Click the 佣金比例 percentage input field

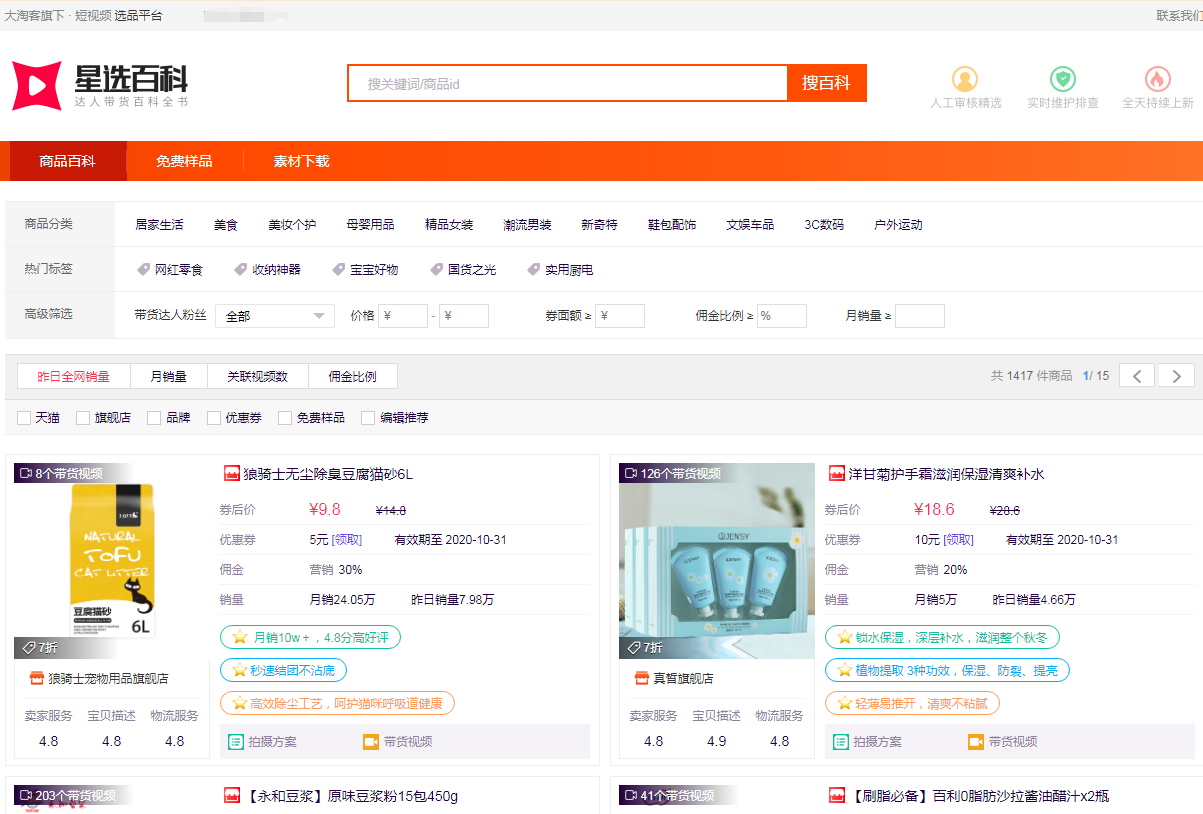point(781,316)
